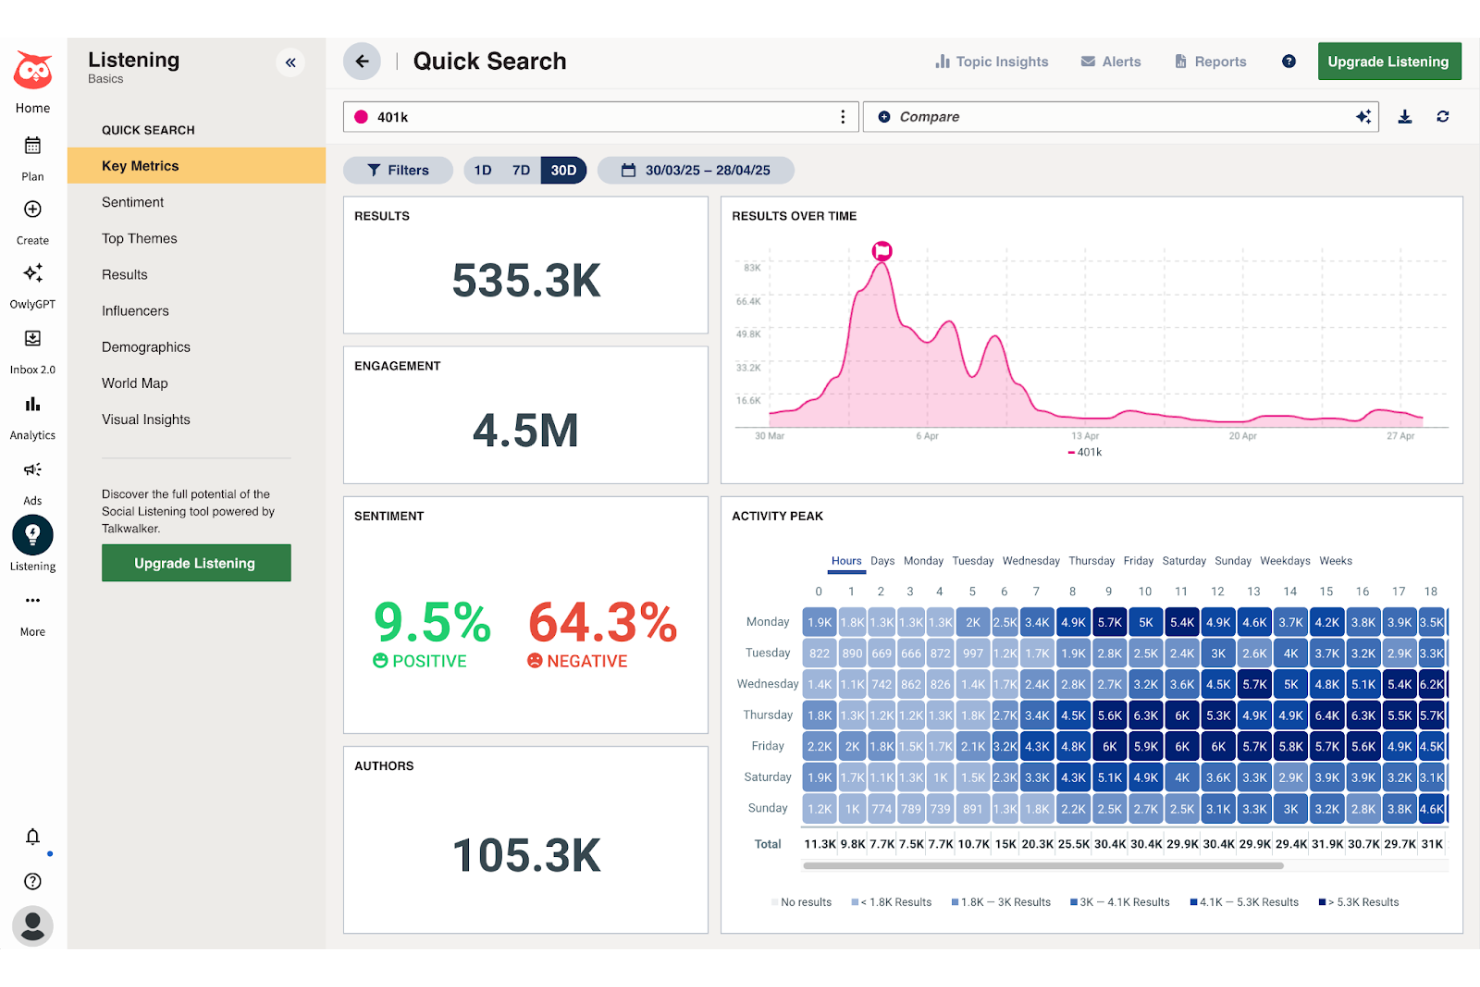
Task: Click the back arrow next to Quick Search
Action: 362,61
